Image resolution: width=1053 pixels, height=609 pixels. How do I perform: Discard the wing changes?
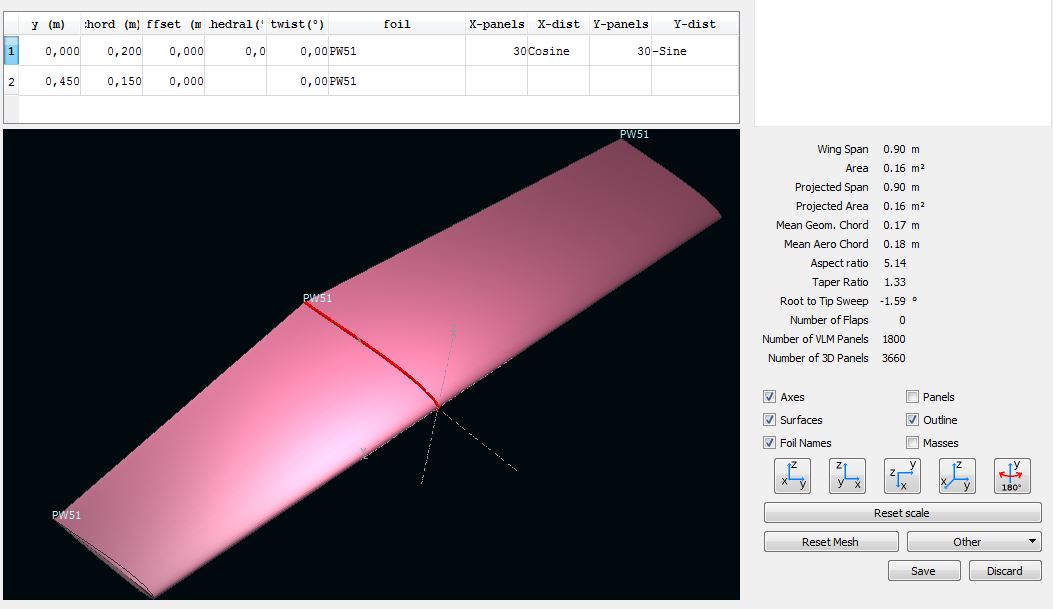click(1004, 571)
